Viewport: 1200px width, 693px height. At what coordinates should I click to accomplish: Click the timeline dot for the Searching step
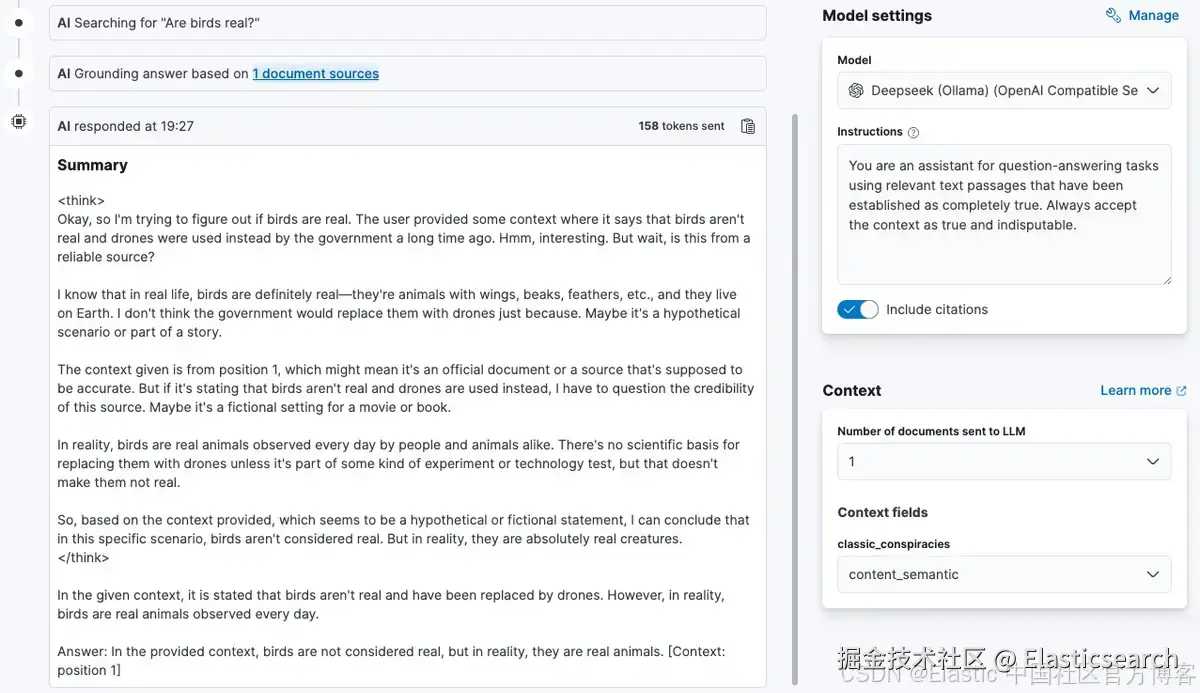click(18, 22)
